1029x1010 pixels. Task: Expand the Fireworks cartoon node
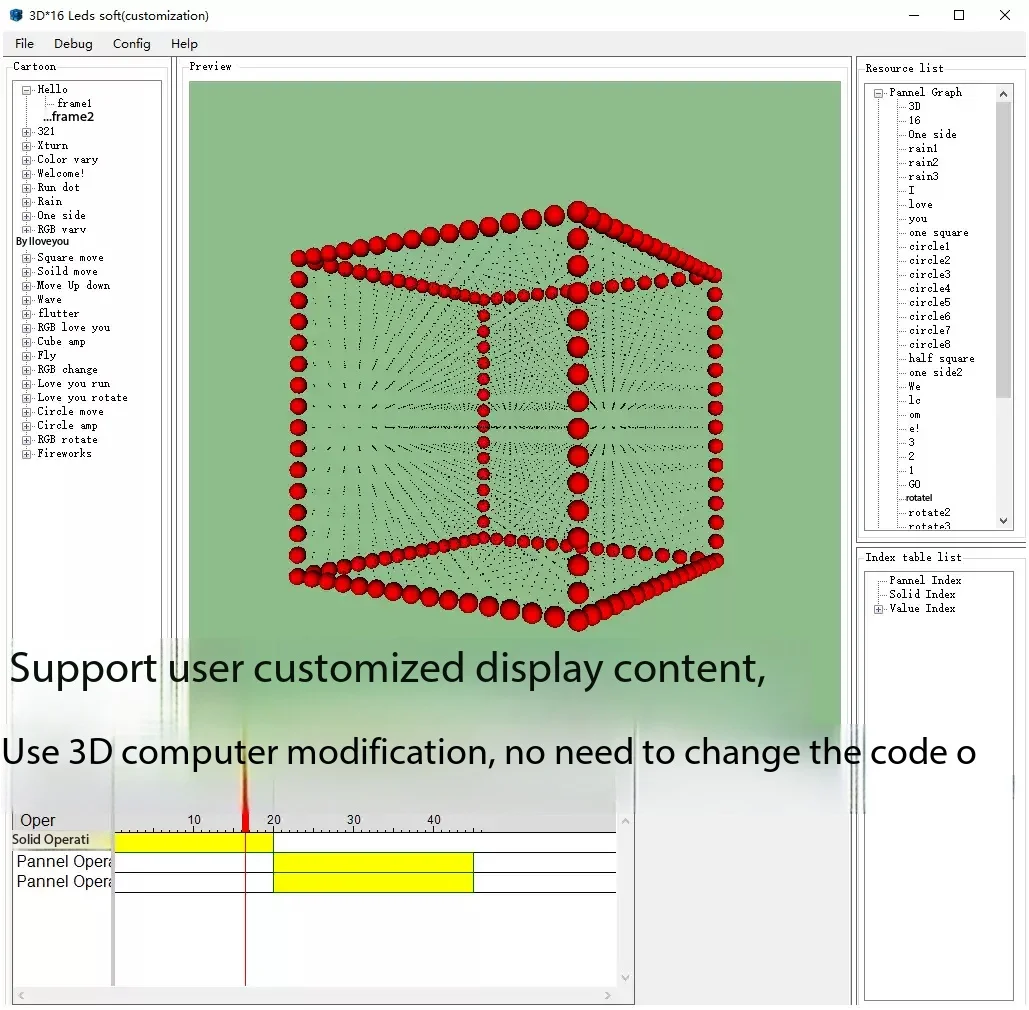click(26, 454)
